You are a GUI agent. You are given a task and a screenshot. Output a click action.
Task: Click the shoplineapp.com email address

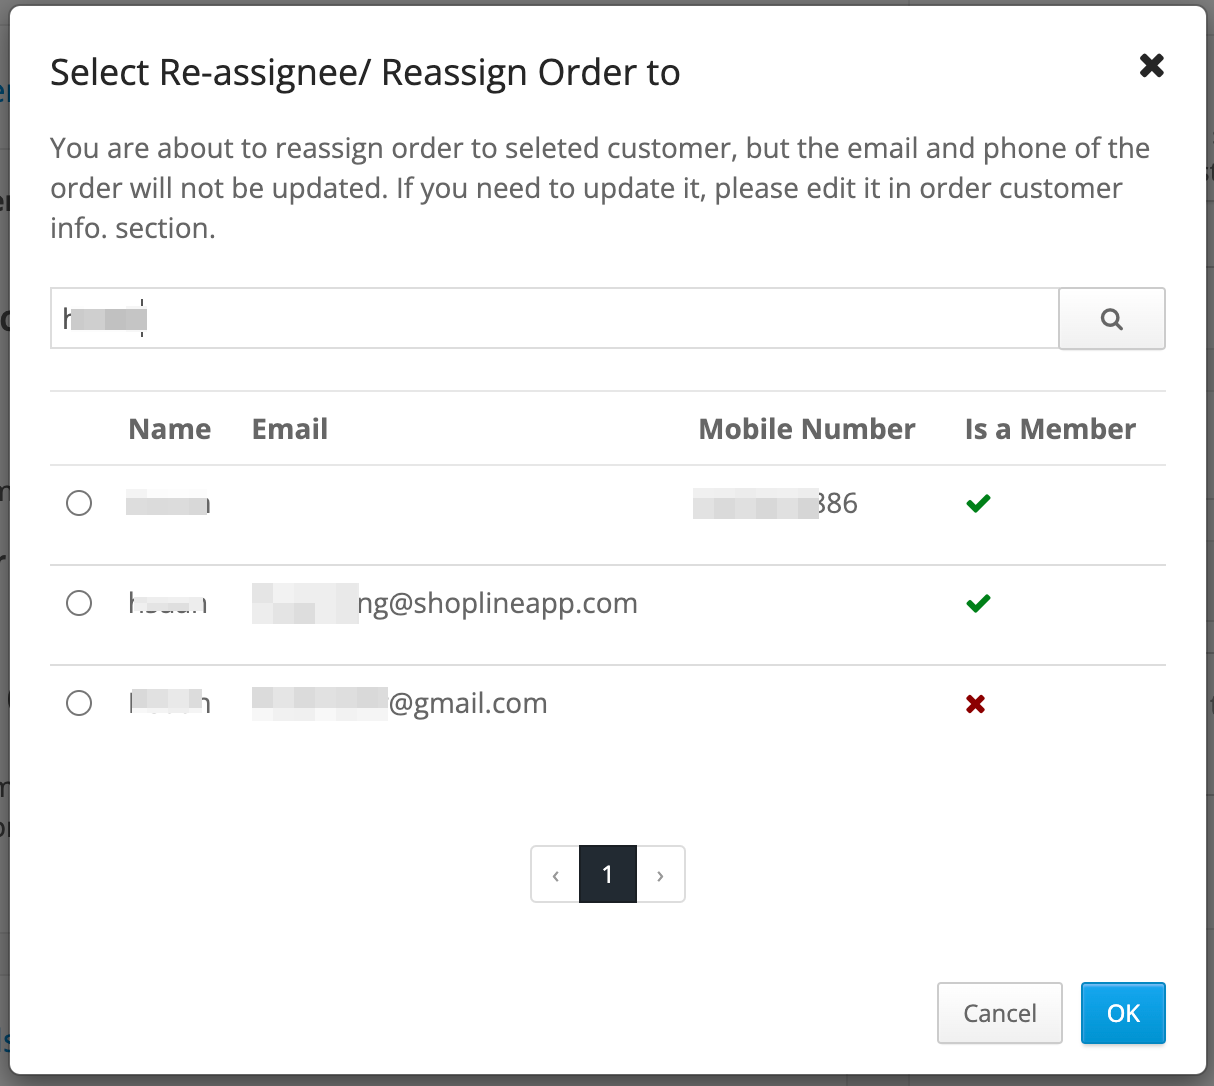click(x=445, y=603)
